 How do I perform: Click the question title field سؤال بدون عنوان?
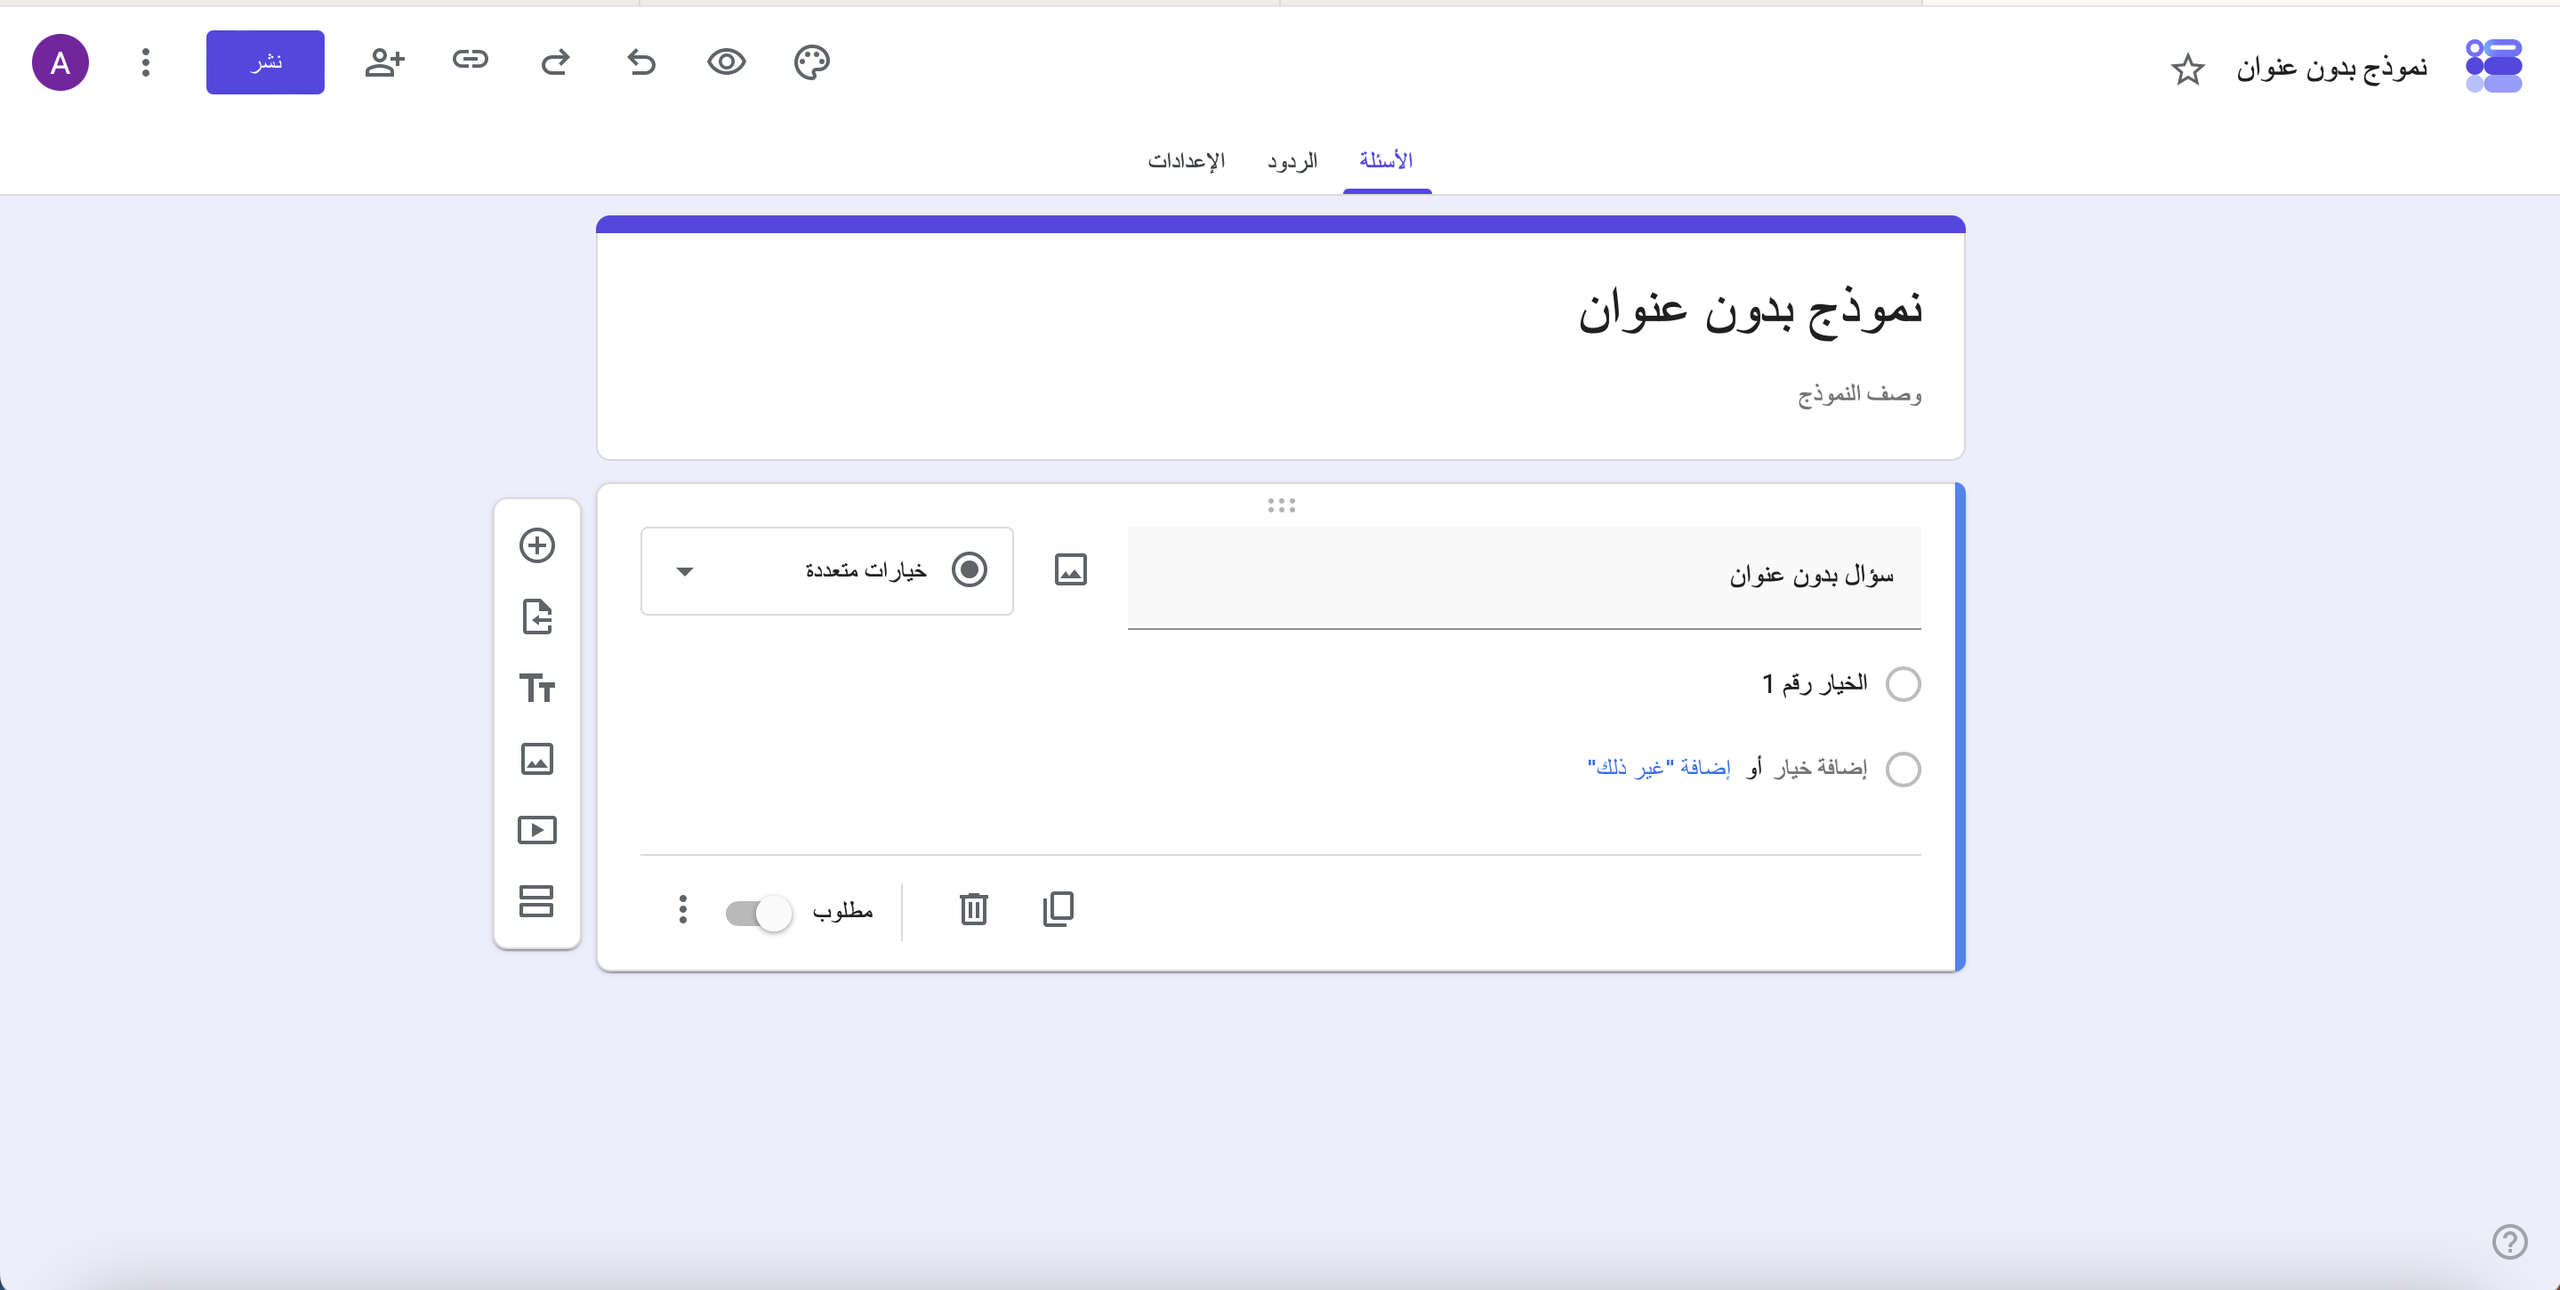click(x=1524, y=577)
